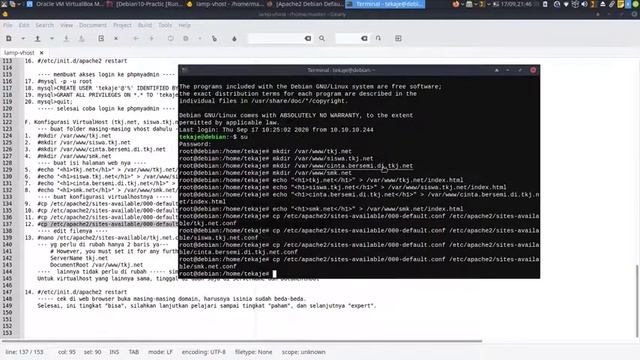Open the Color Chooser tool
Viewport: 640px width, 360px height.
(234, 38)
